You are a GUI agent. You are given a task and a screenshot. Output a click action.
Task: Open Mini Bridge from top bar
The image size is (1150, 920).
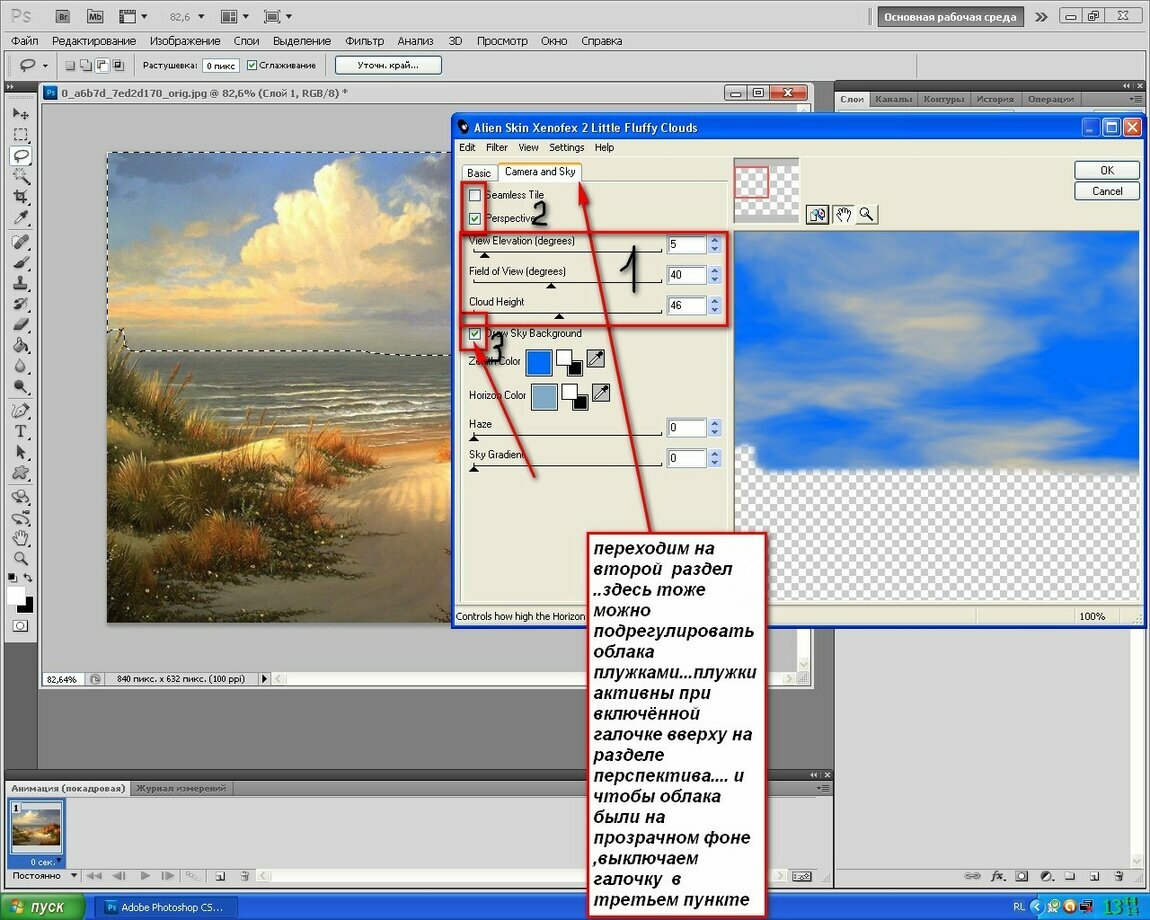point(95,16)
